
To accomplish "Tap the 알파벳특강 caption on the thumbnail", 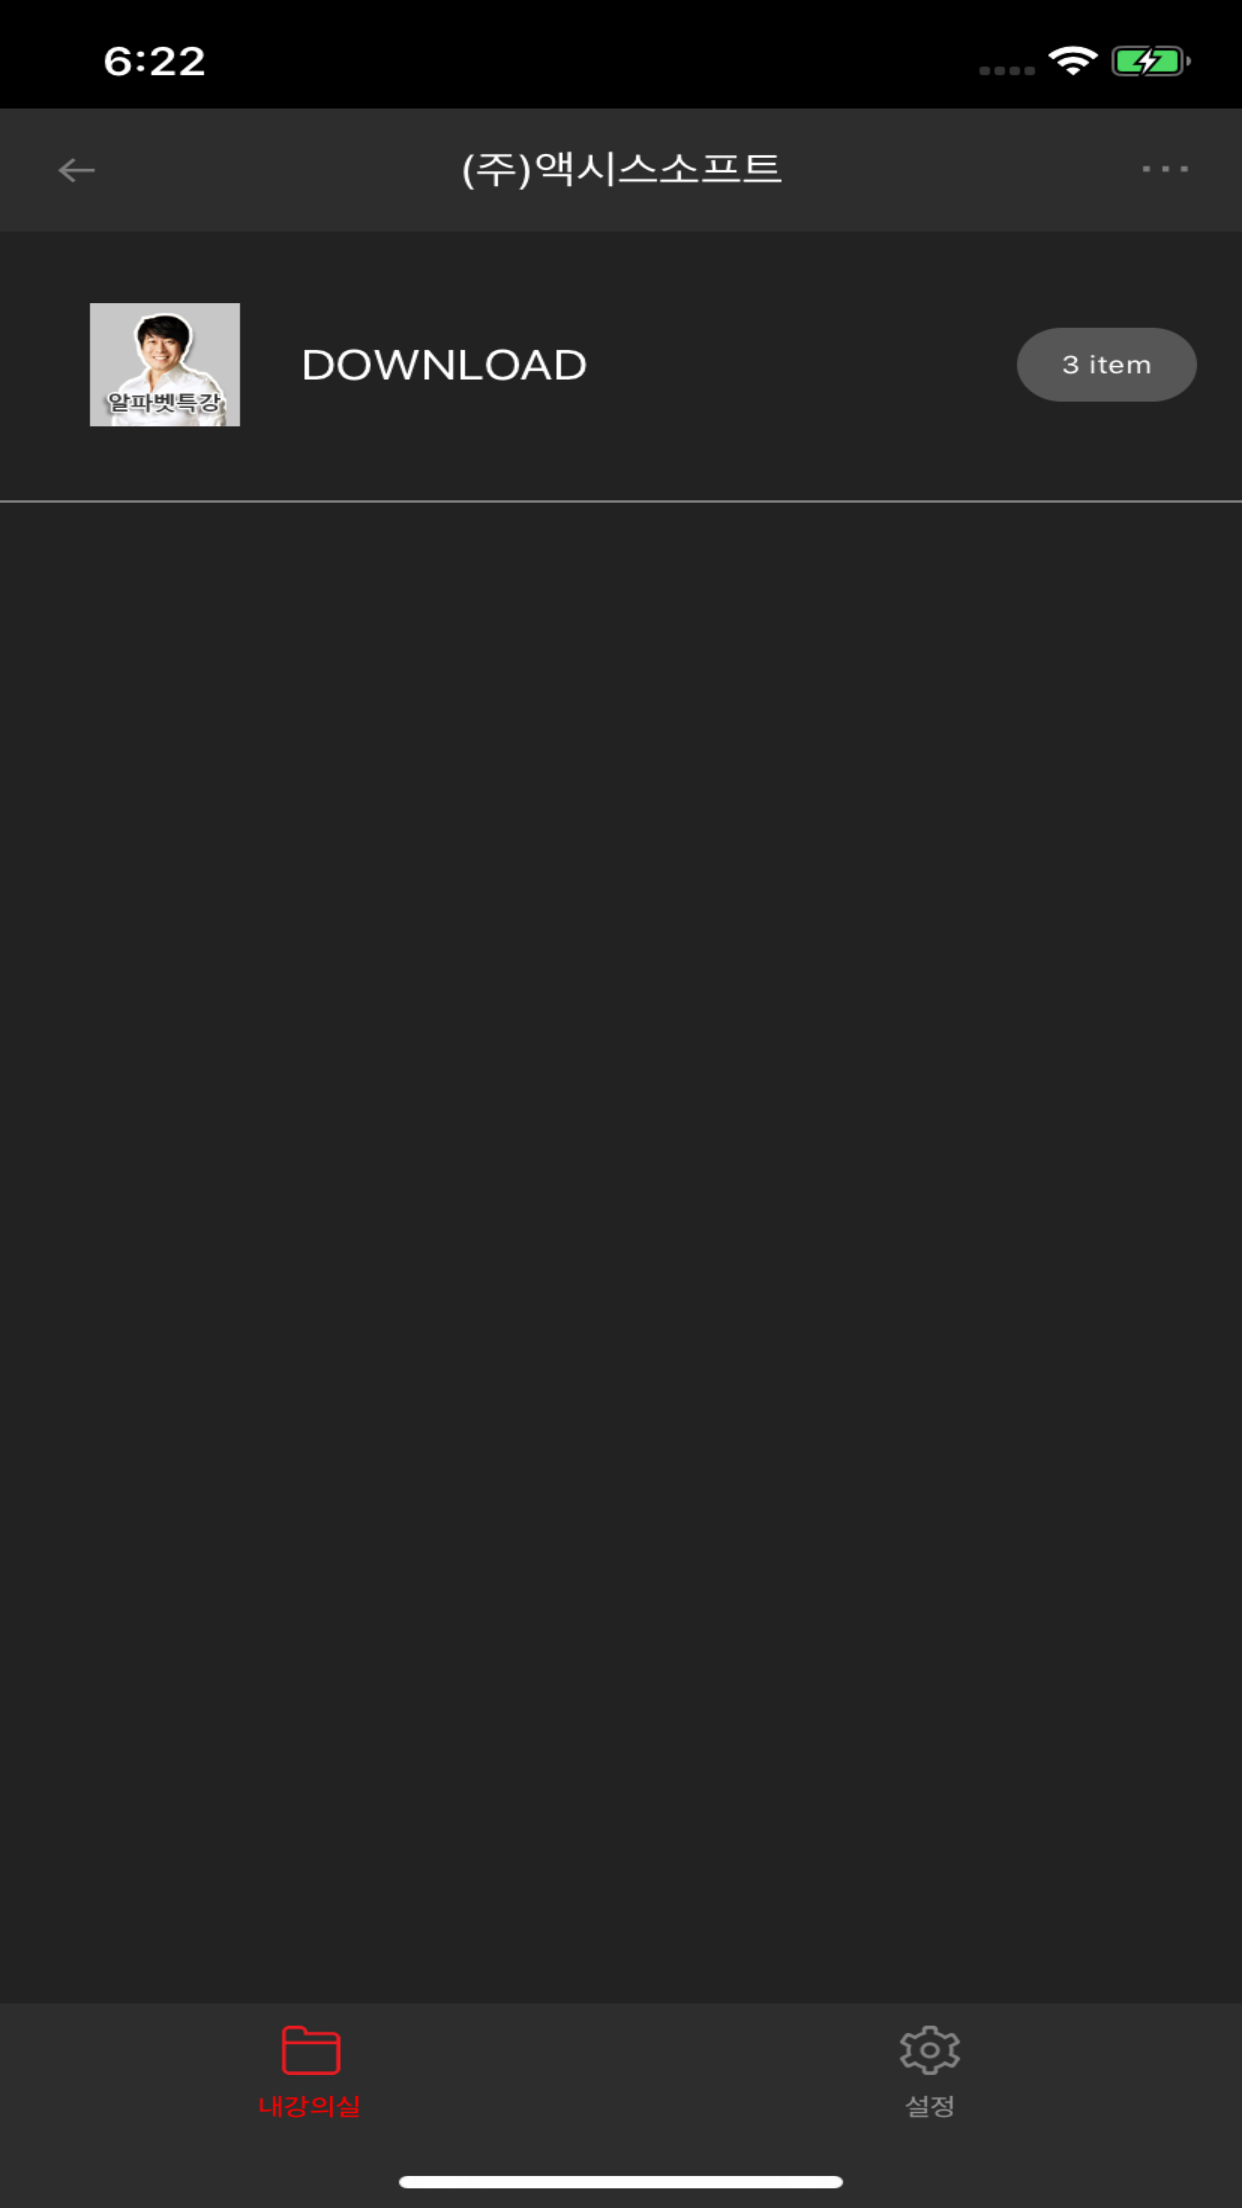I will point(165,403).
